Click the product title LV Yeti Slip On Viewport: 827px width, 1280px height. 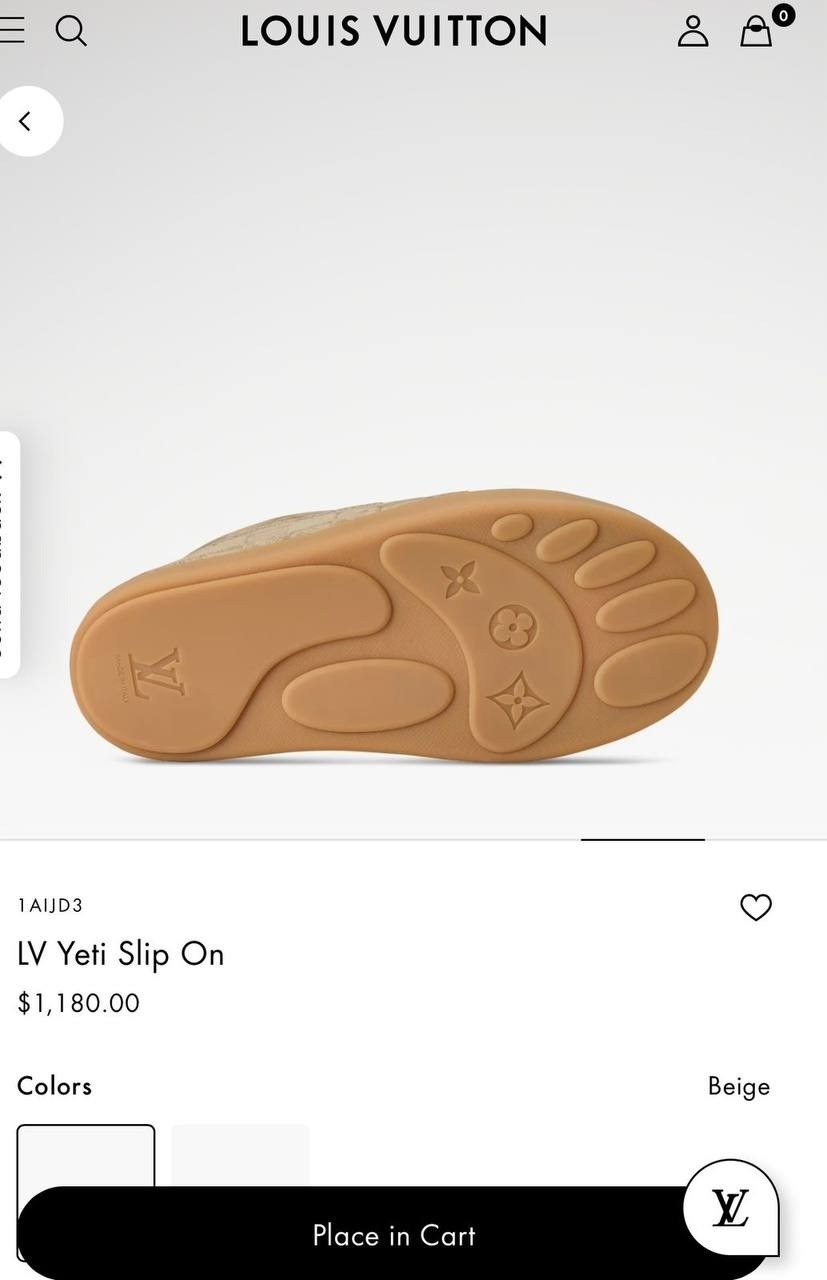coord(122,954)
